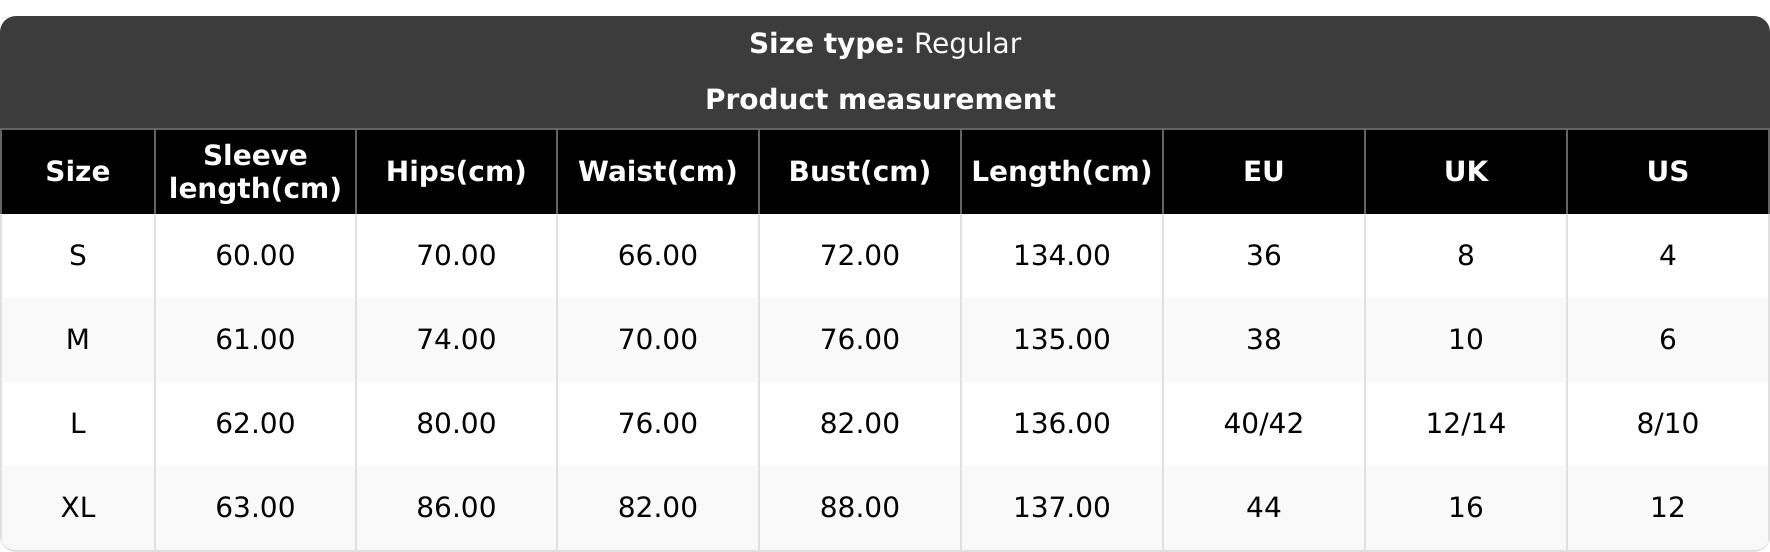This screenshot has width=1770, height=552.
Task: Click the Size type: Regular label
Action: [x=885, y=44]
